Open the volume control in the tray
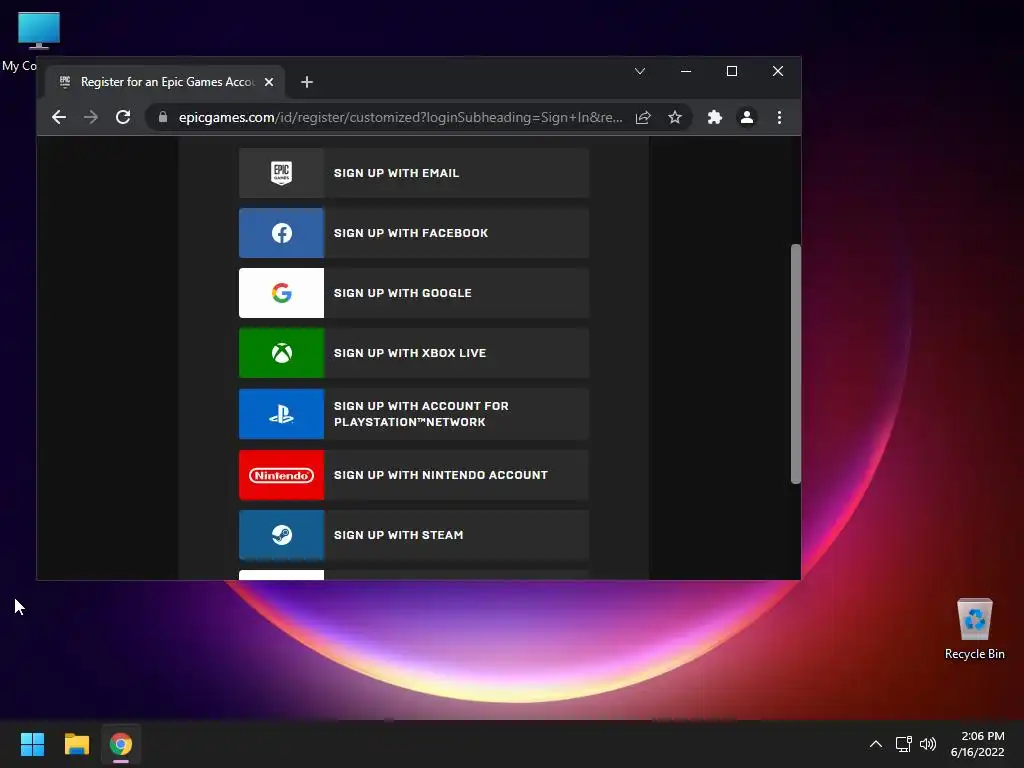 click(x=927, y=744)
